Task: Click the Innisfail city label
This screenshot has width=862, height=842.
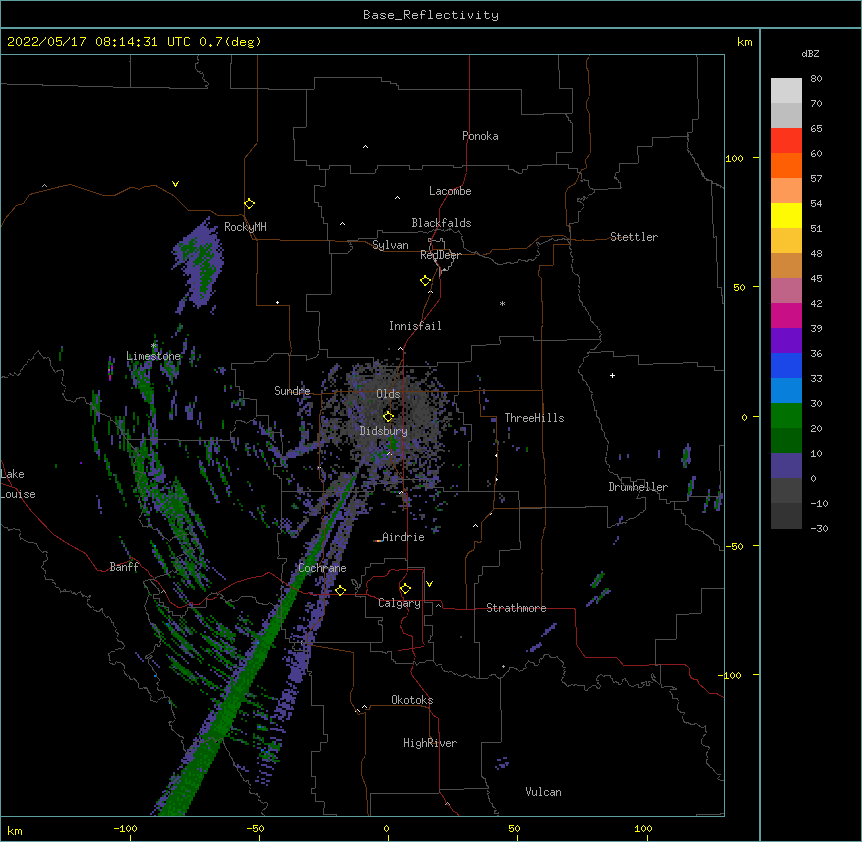Action: coord(415,326)
